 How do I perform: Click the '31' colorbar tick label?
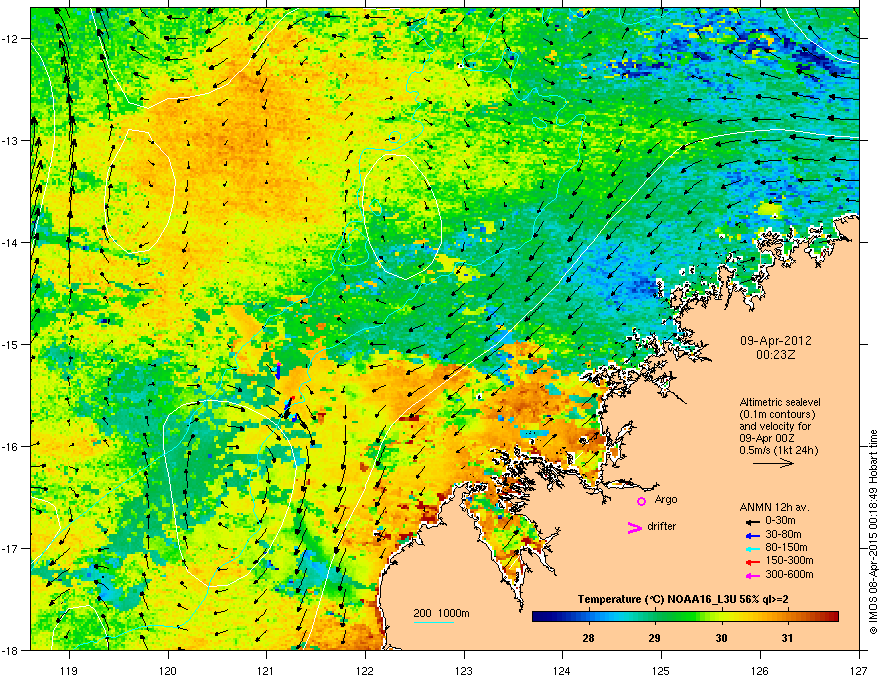[787, 638]
